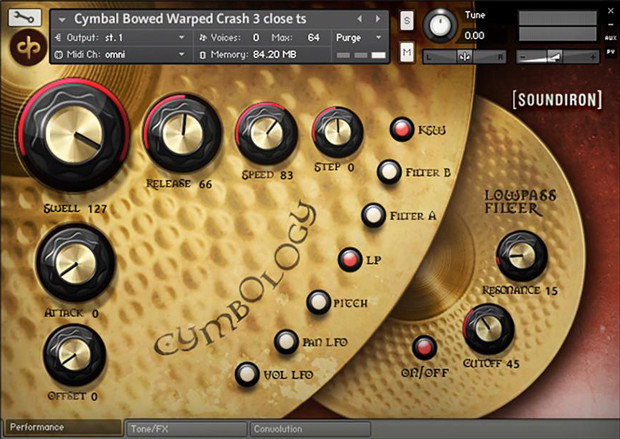This screenshot has width=620, height=439.
Task: Click the memory icon beside Memory label
Action: coord(203,55)
